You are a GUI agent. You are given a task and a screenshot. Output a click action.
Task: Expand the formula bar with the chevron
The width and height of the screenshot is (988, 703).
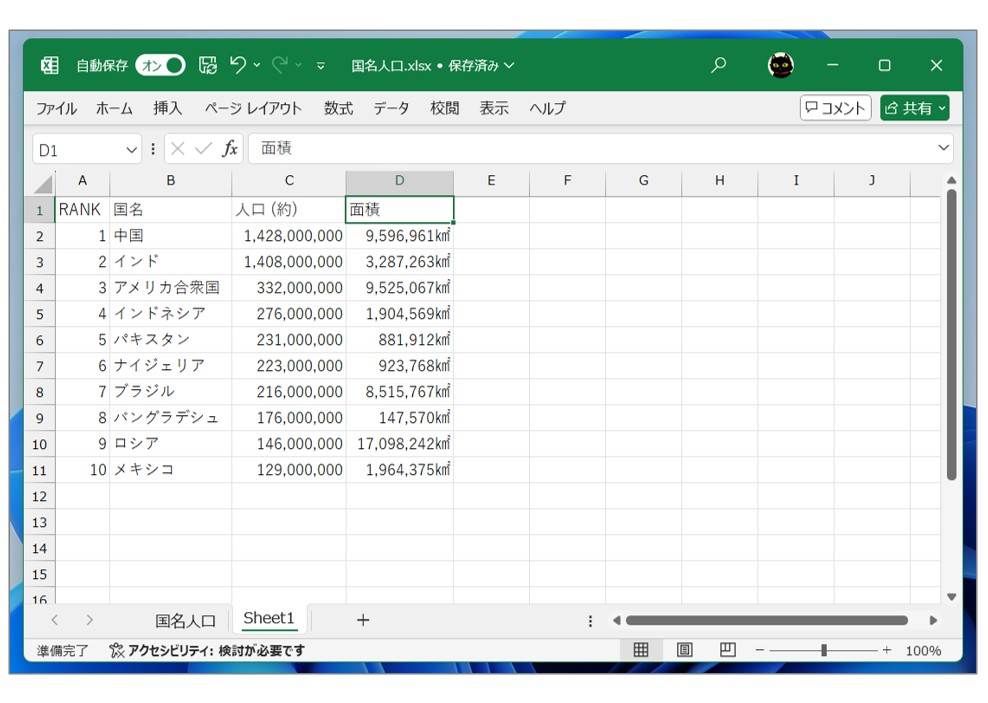point(943,148)
